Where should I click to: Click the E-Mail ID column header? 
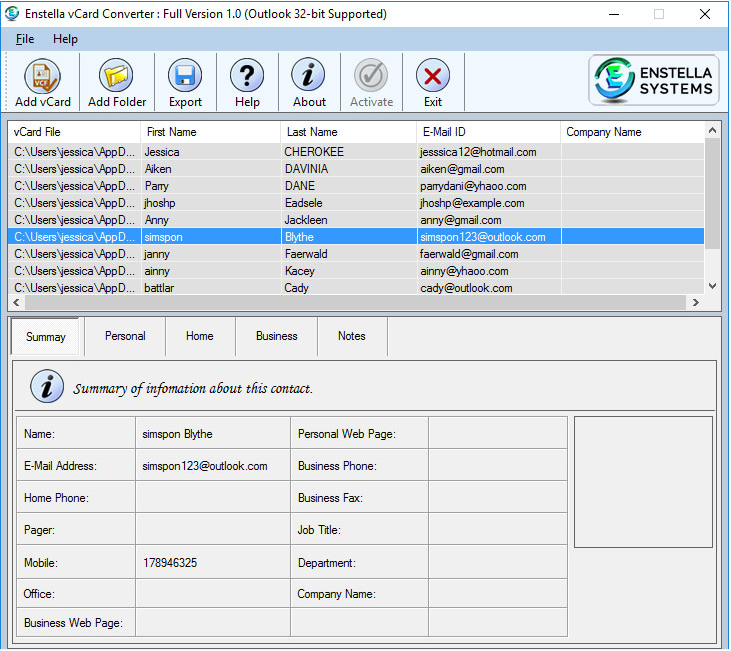[488, 132]
